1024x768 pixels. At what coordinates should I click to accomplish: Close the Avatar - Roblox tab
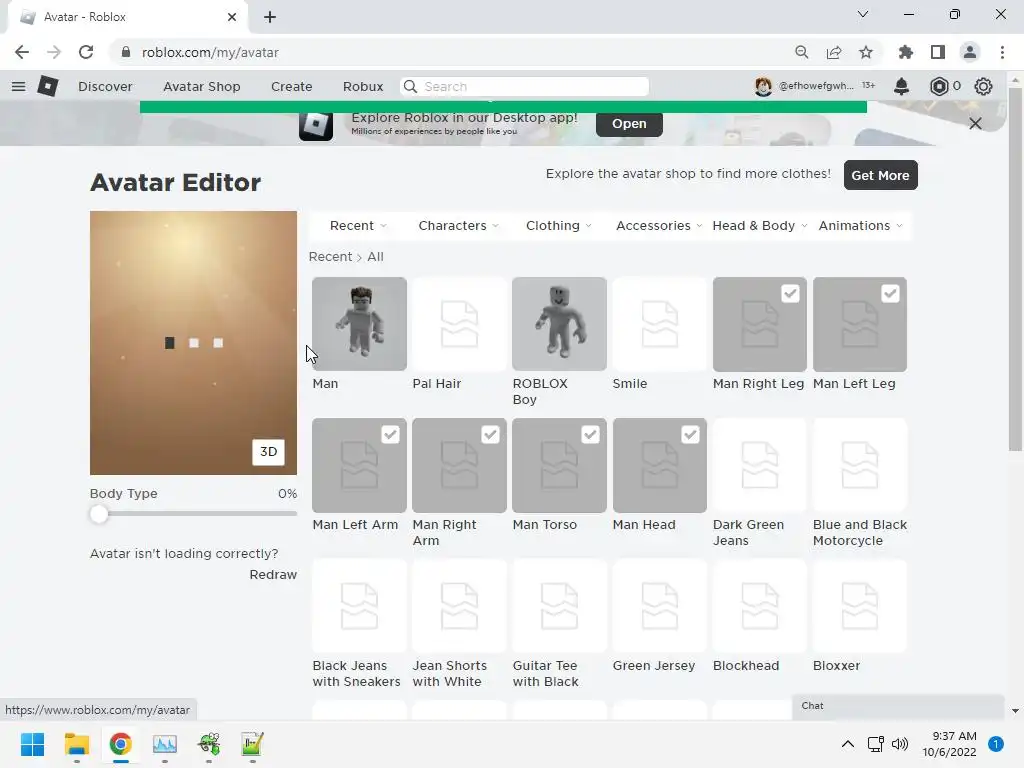pyautogui.click(x=231, y=17)
